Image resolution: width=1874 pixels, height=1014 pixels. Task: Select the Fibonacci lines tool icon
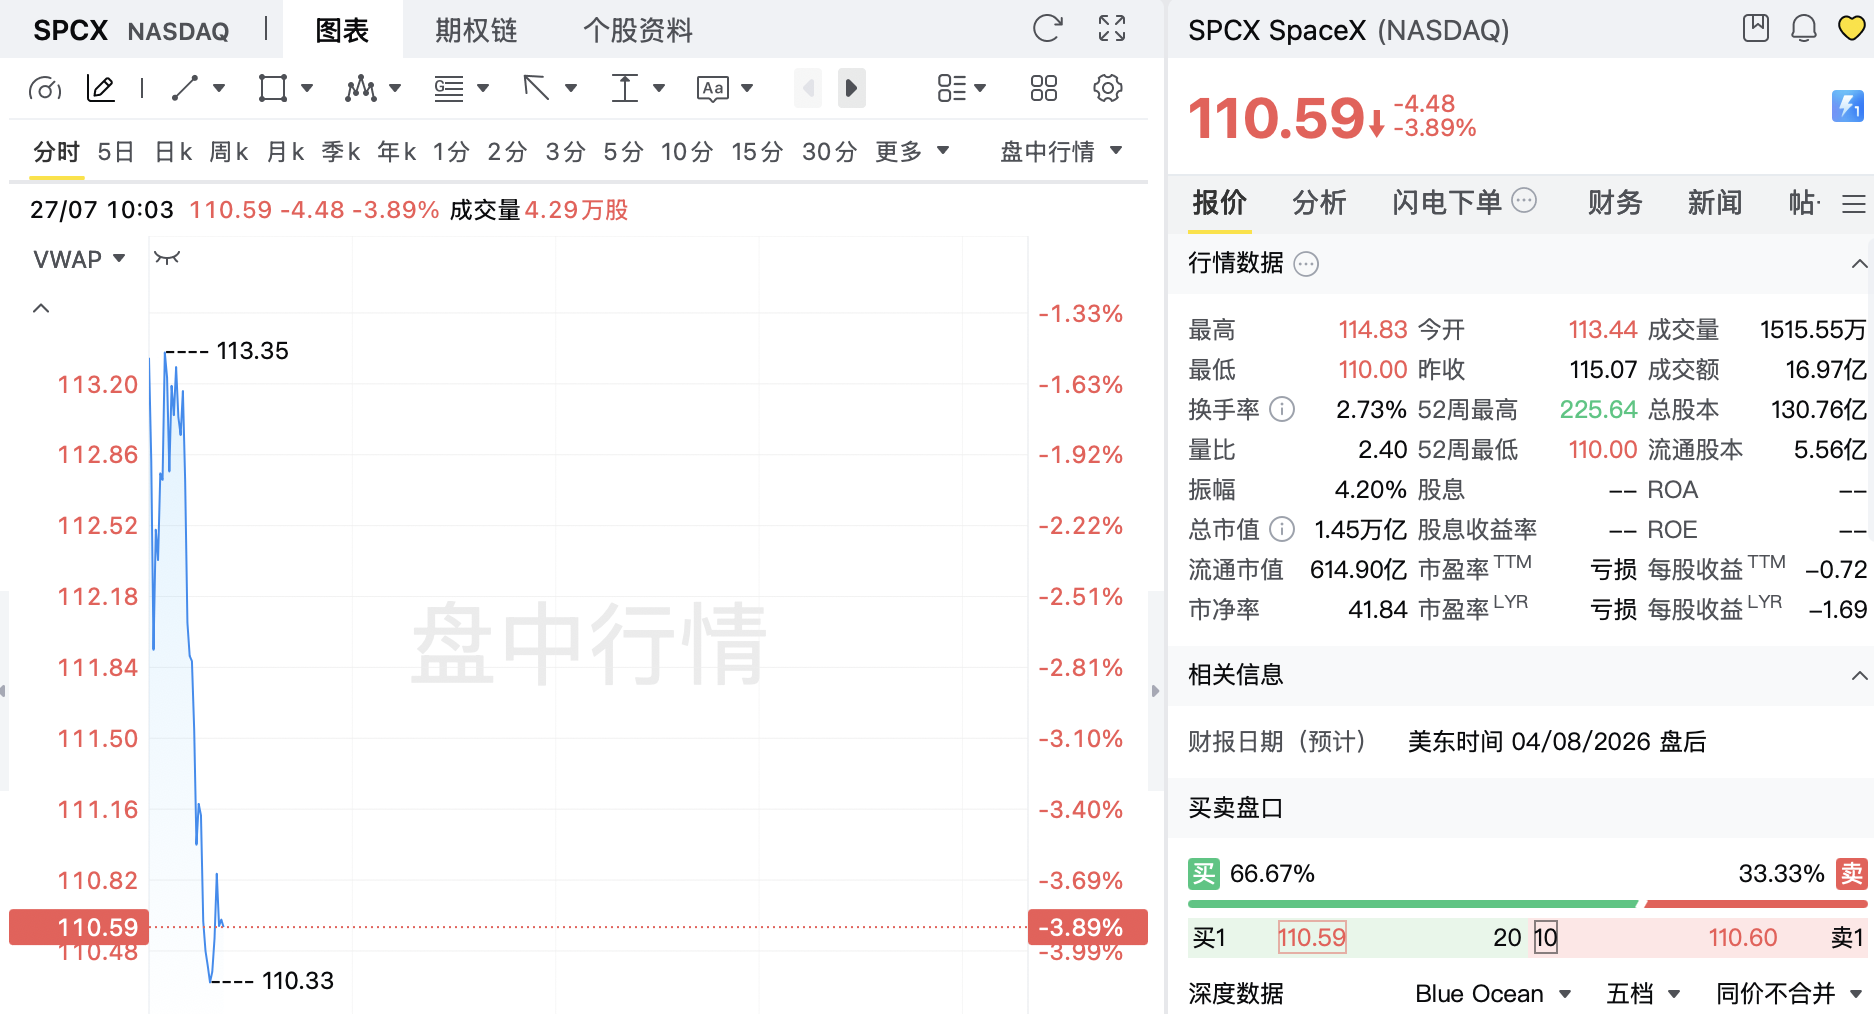pos(449,88)
